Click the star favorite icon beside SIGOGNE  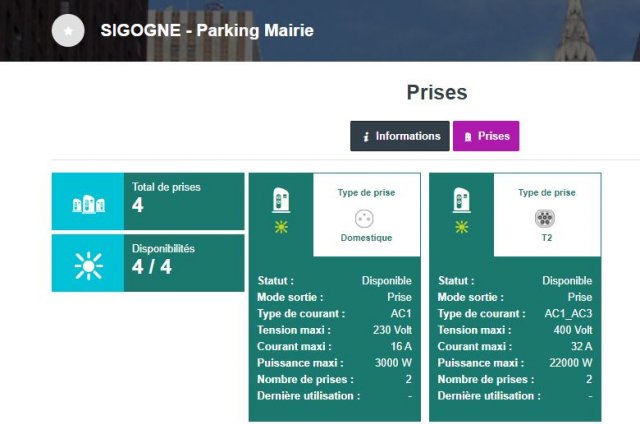click(68, 31)
